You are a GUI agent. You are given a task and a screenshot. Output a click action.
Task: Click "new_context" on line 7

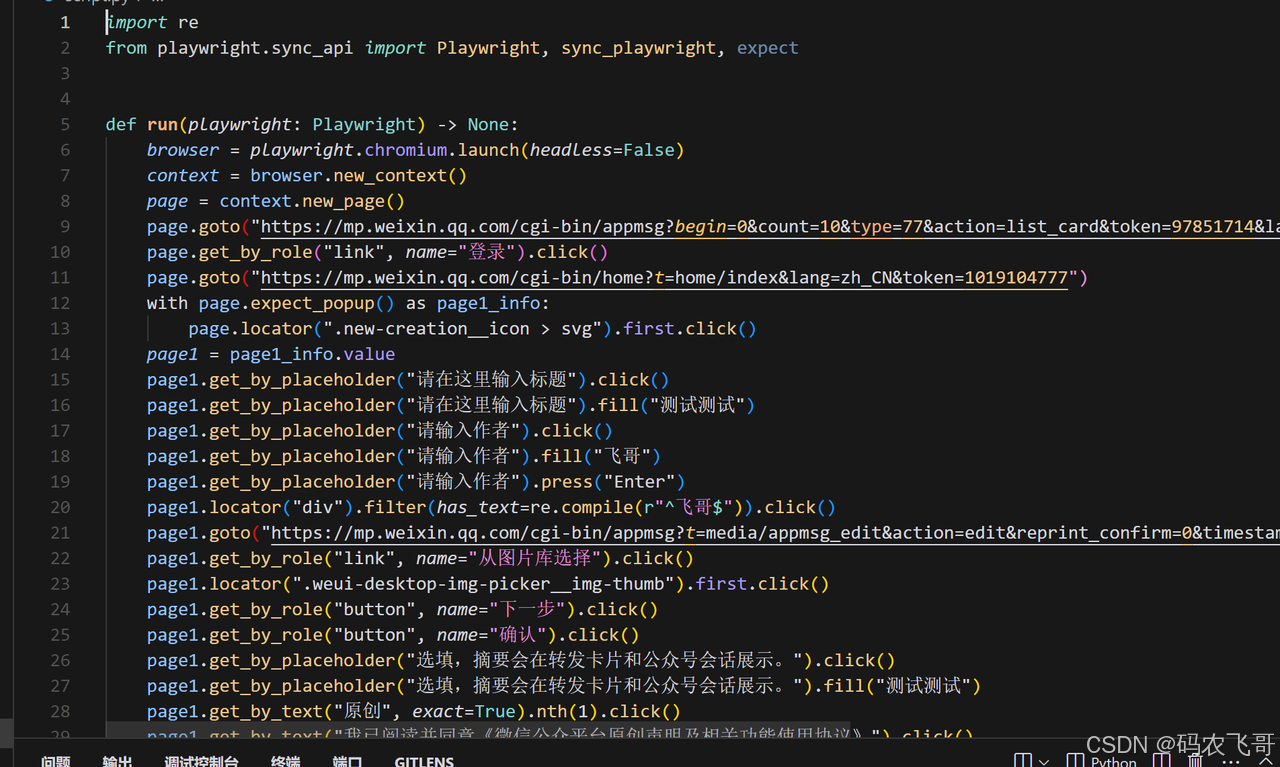pos(391,175)
